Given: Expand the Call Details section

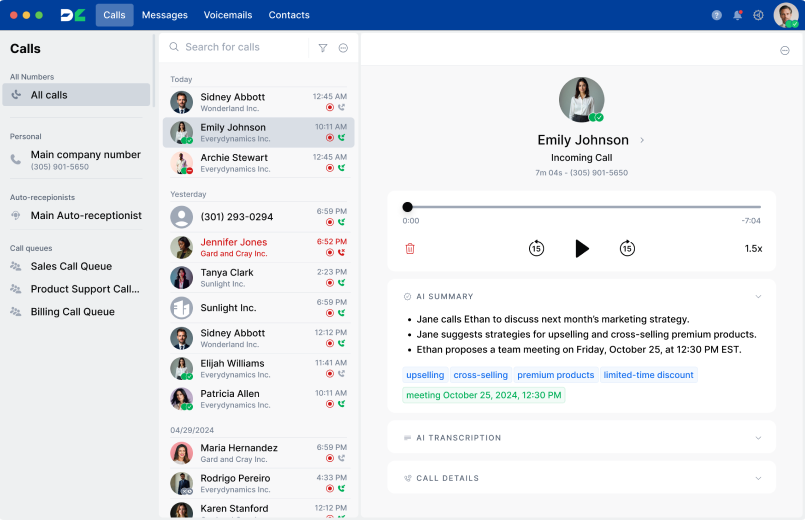Looking at the screenshot, I should click(x=758, y=478).
